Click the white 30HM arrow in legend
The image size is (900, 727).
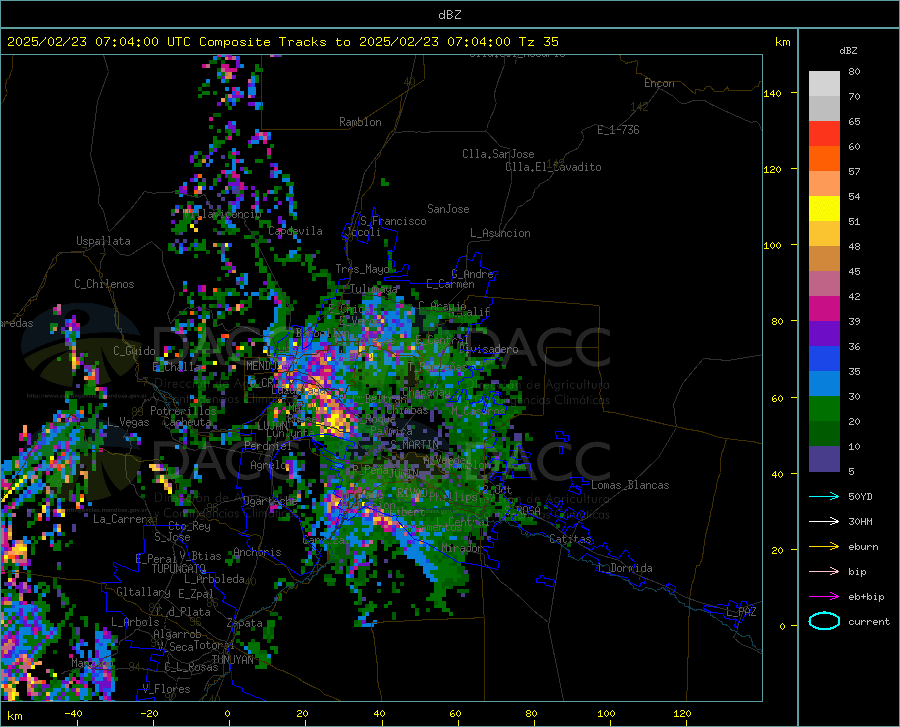tap(824, 521)
